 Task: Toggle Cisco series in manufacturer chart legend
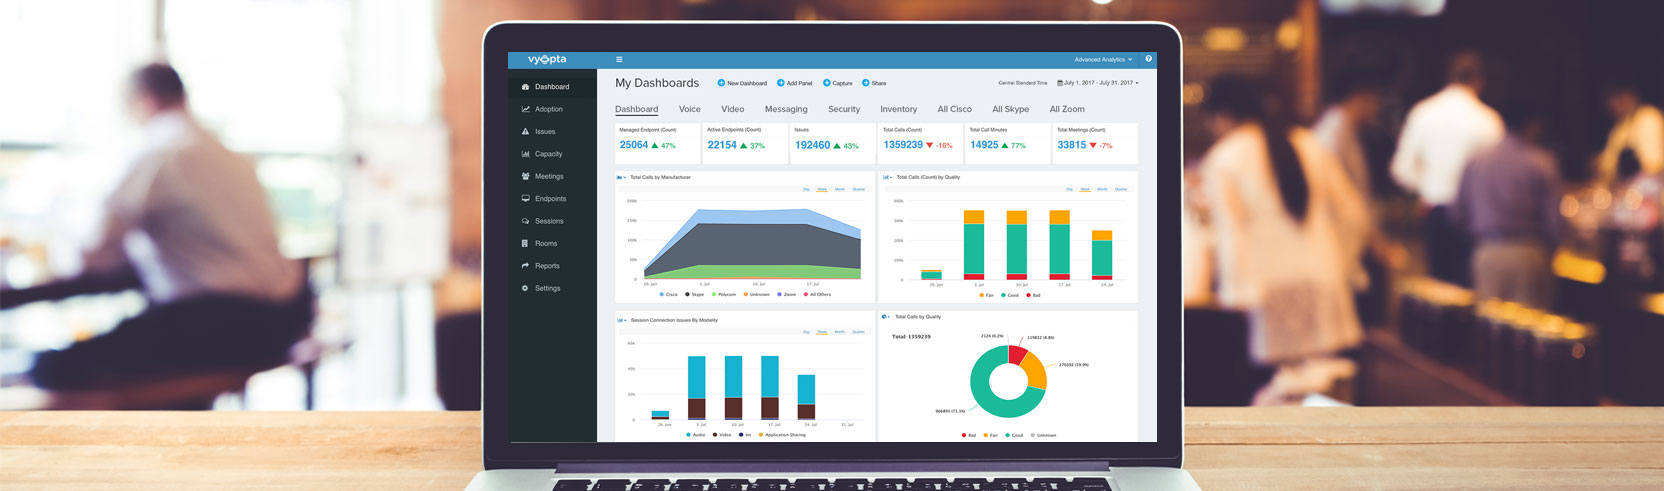click(x=669, y=295)
